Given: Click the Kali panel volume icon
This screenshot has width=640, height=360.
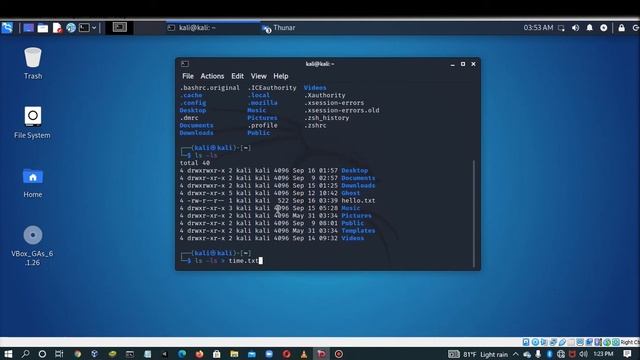Looking at the screenshot, I should [576, 28].
